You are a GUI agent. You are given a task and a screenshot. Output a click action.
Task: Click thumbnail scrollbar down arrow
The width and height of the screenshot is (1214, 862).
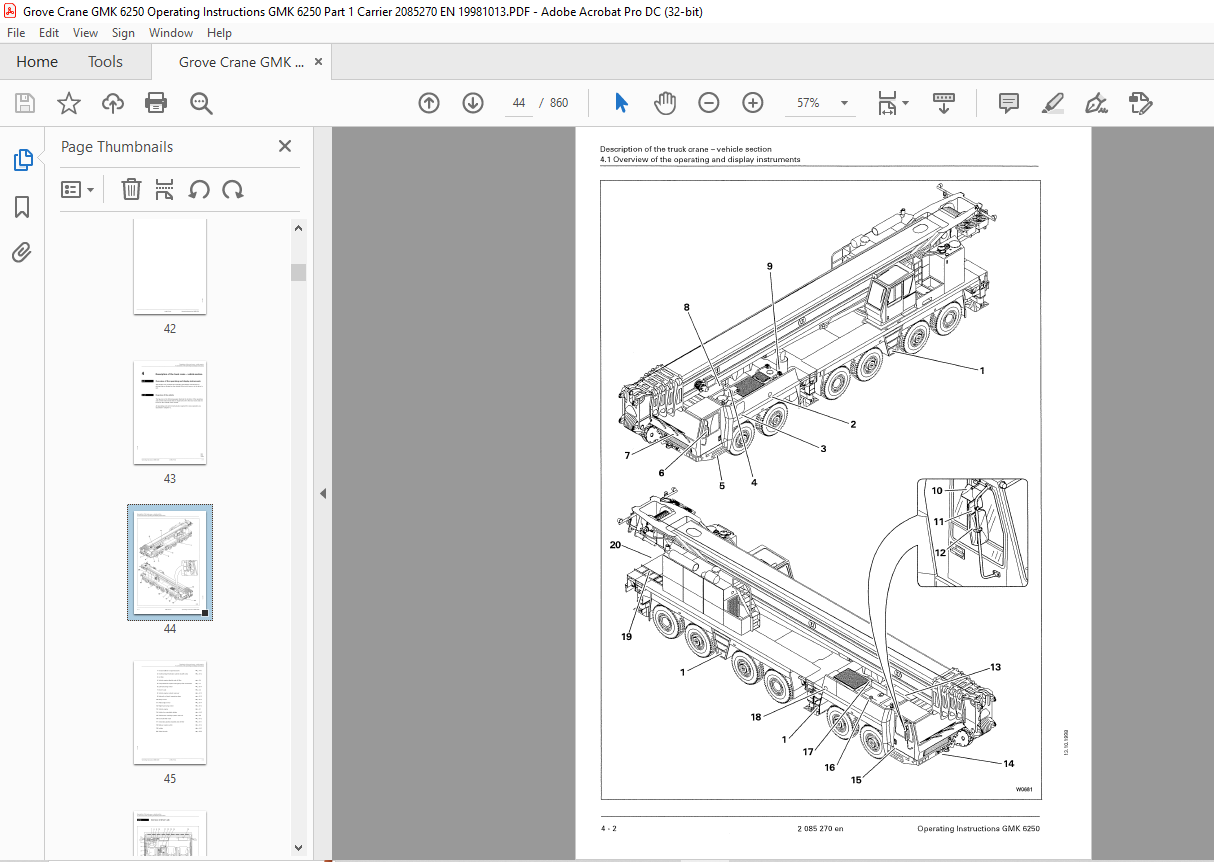click(x=299, y=848)
